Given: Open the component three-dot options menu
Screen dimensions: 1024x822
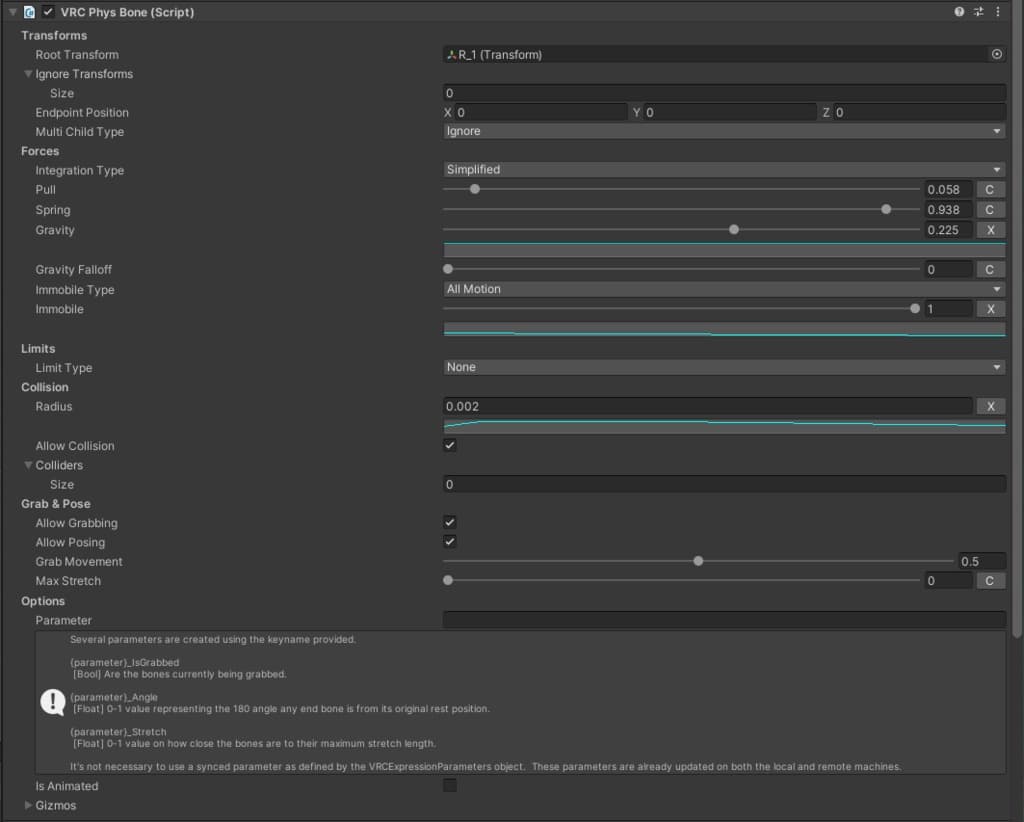Looking at the screenshot, I should pos(997,12).
